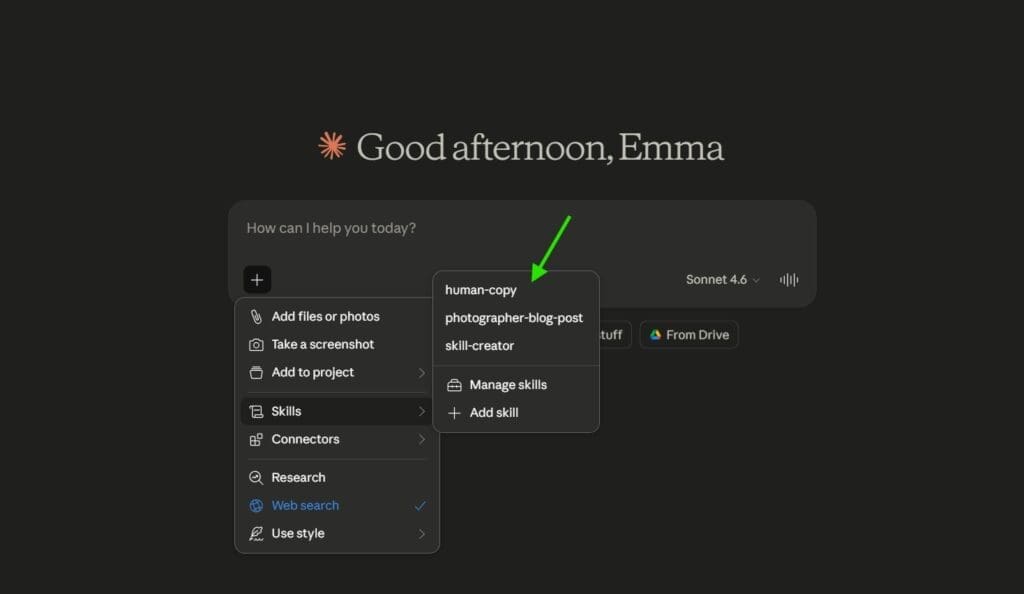The image size is (1024, 594).
Task: Click the paperclip icon for adding files
Action: point(256,317)
